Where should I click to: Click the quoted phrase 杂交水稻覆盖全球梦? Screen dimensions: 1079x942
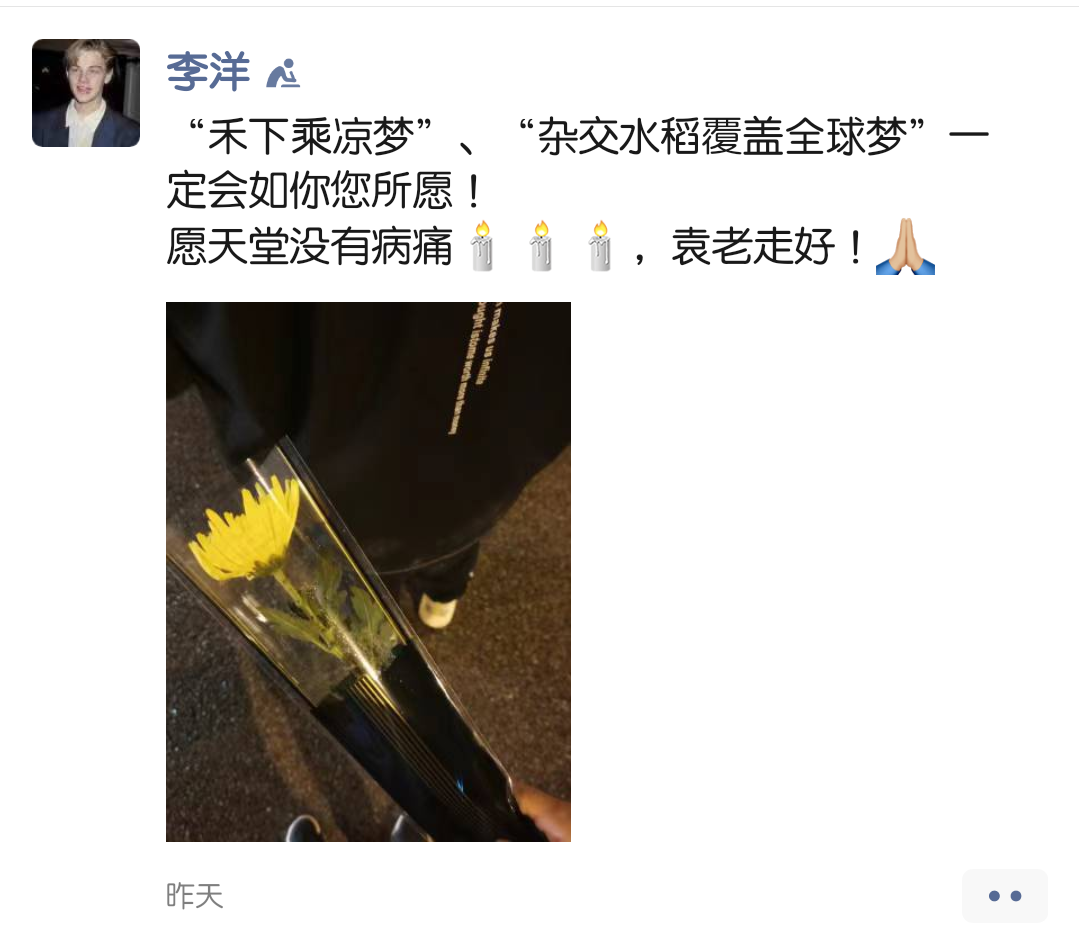coord(722,136)
